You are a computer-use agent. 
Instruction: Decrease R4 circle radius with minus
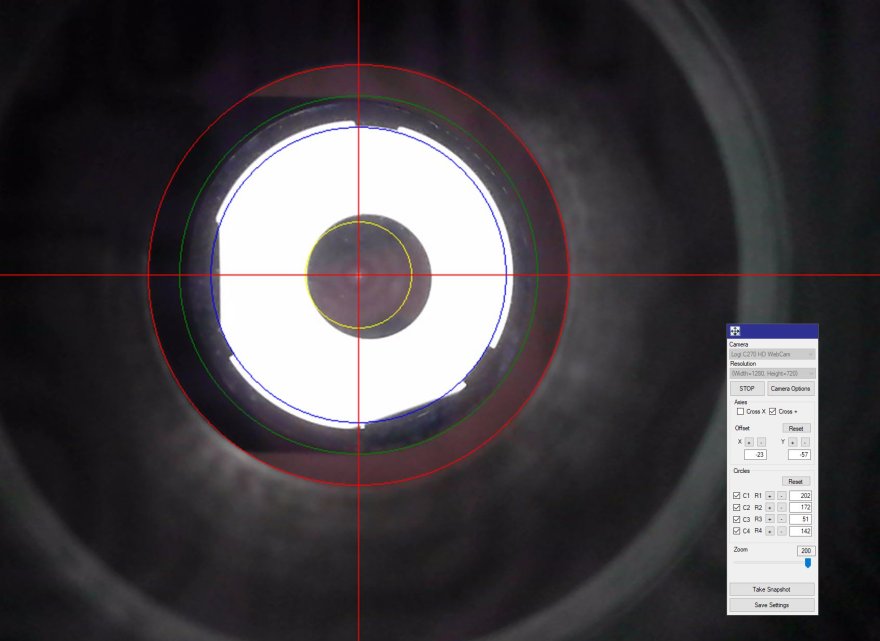(781, 531)
